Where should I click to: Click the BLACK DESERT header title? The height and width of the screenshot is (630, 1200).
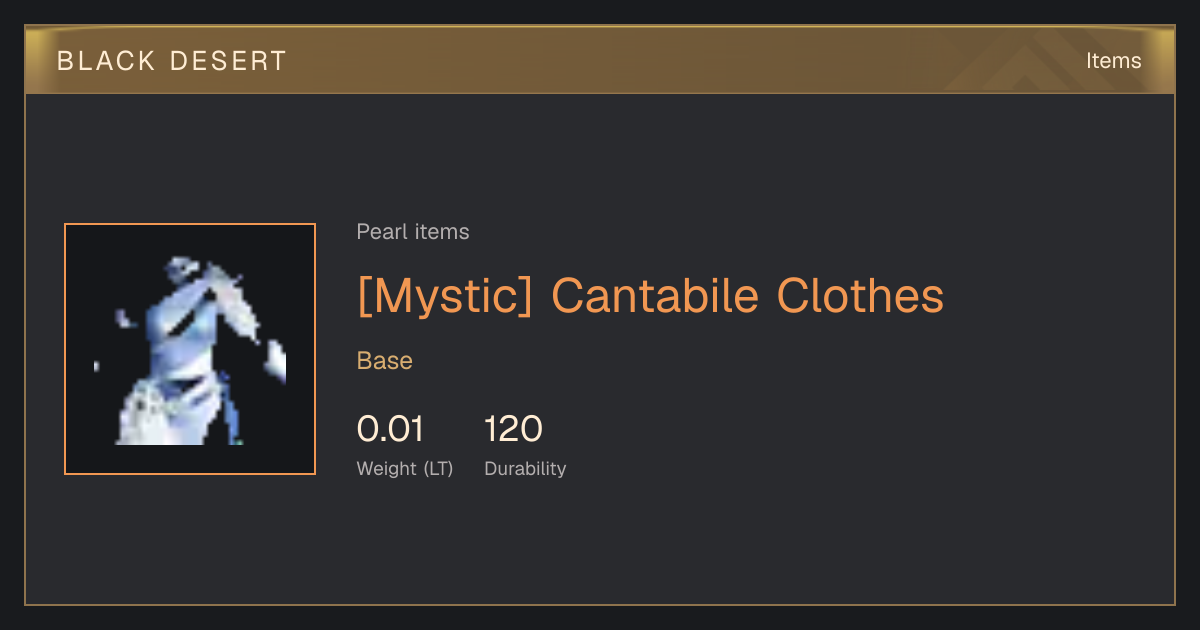(172, 61)
